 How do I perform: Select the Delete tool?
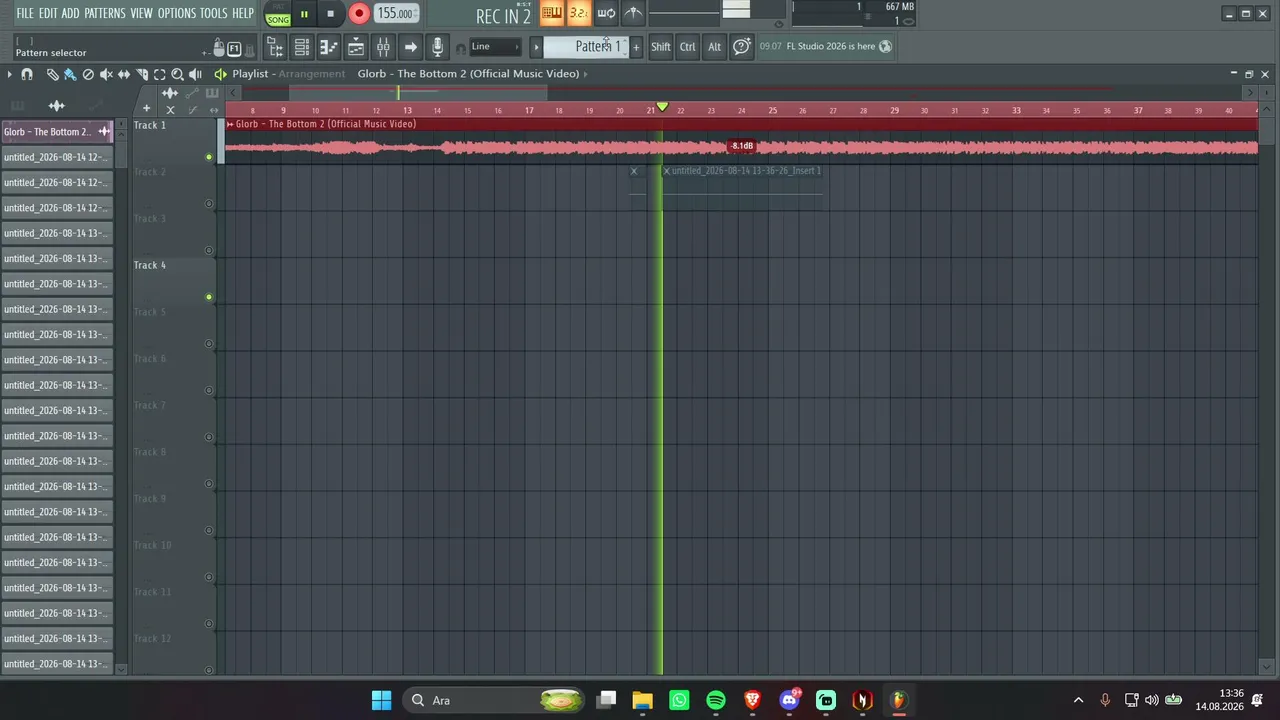pos(88,74)
